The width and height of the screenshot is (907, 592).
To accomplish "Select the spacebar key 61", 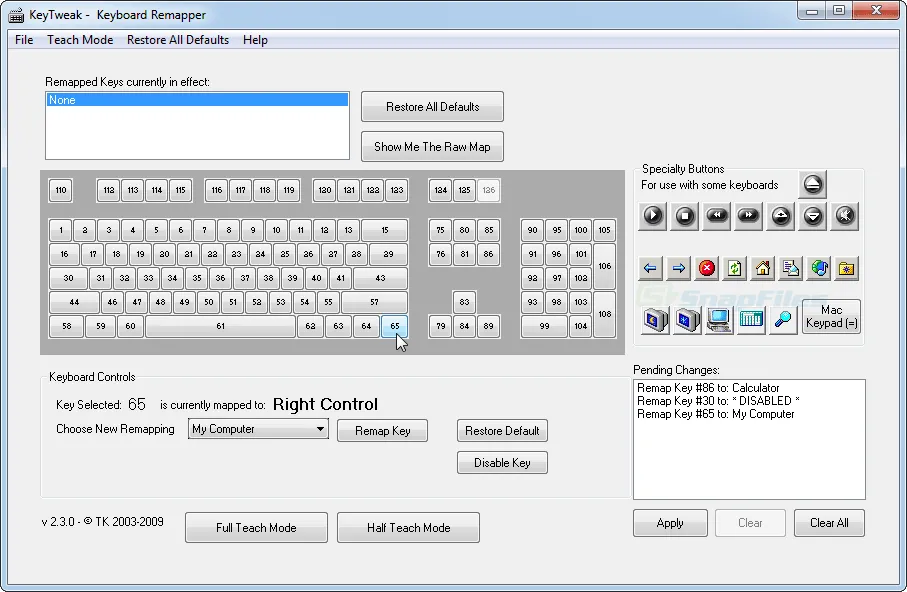I will pos(220,326).
